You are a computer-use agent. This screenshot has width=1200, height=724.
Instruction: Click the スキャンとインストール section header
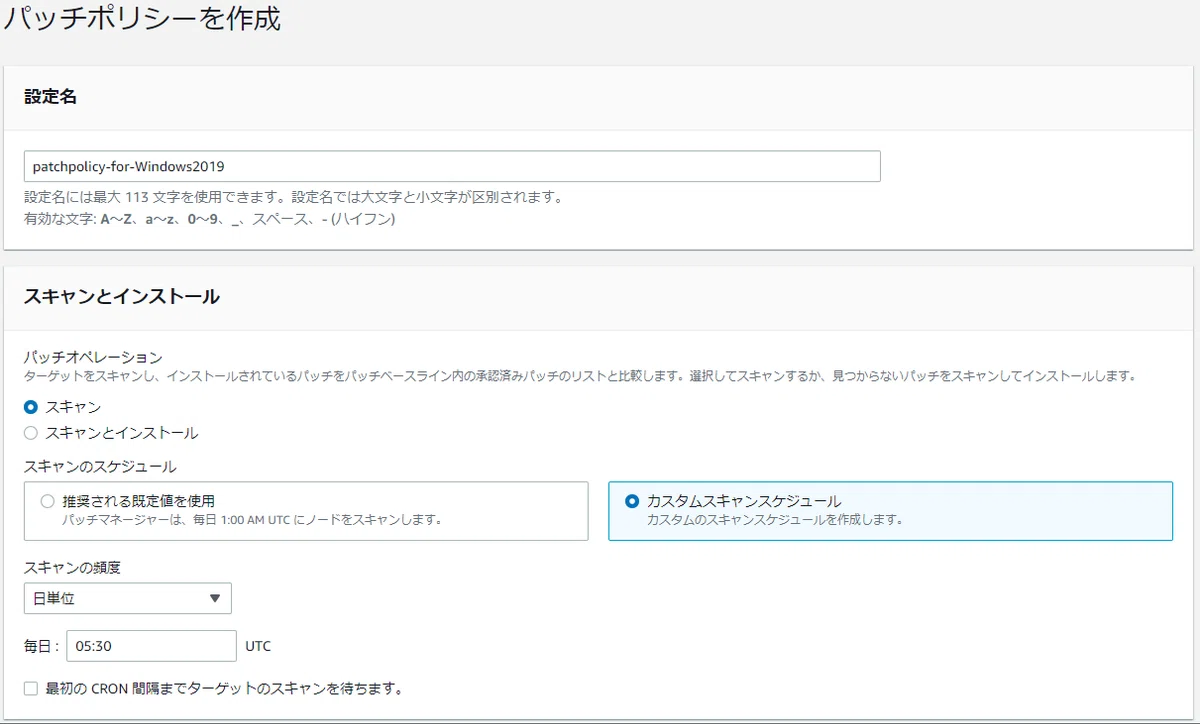122,296
